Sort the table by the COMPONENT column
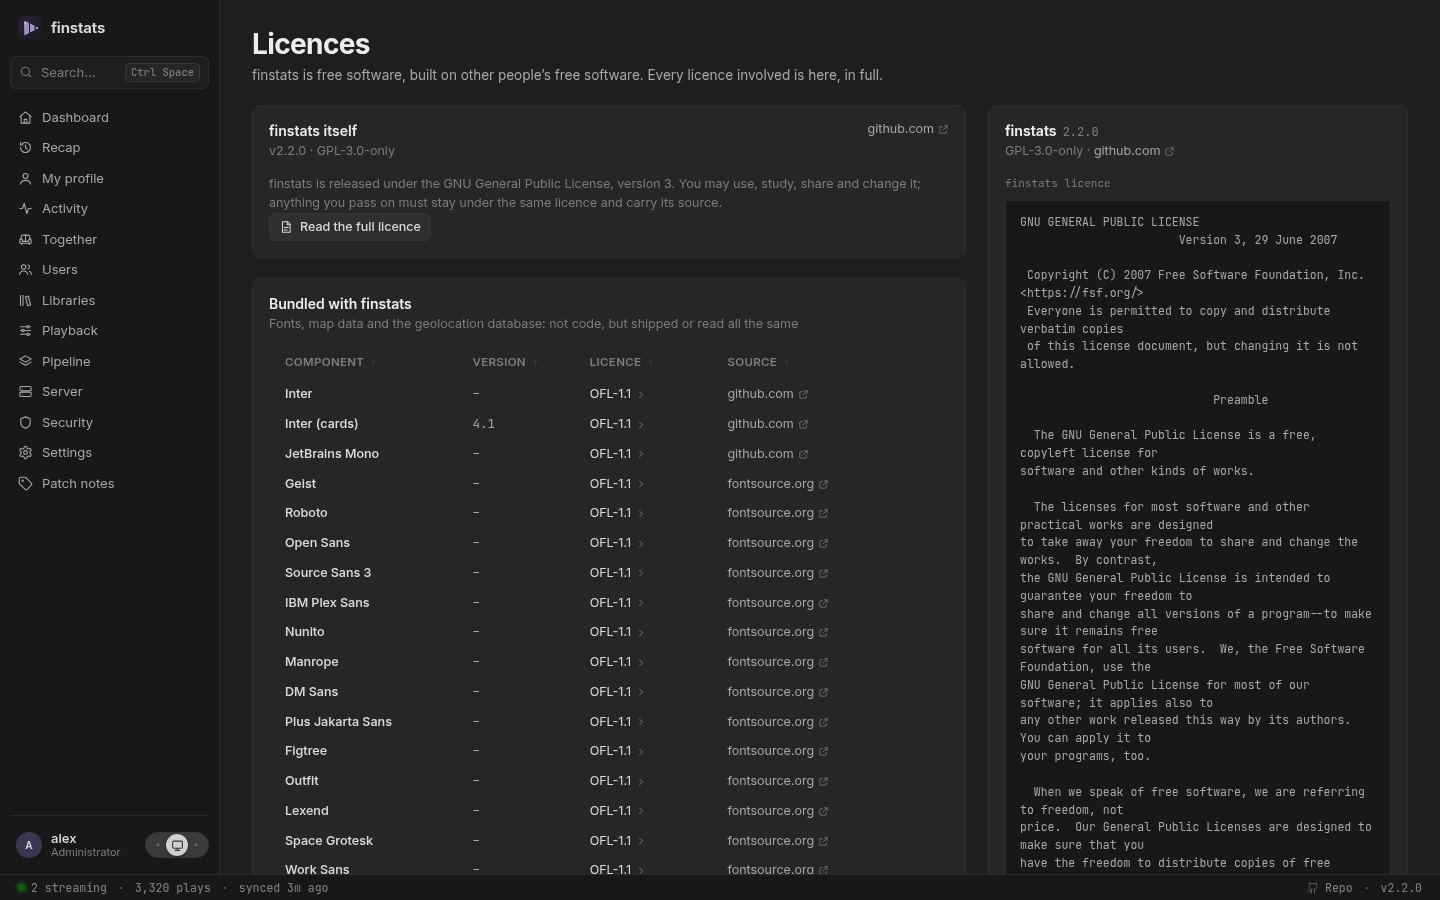Viewport: 1440px width, 900px height. coord(330,362)
